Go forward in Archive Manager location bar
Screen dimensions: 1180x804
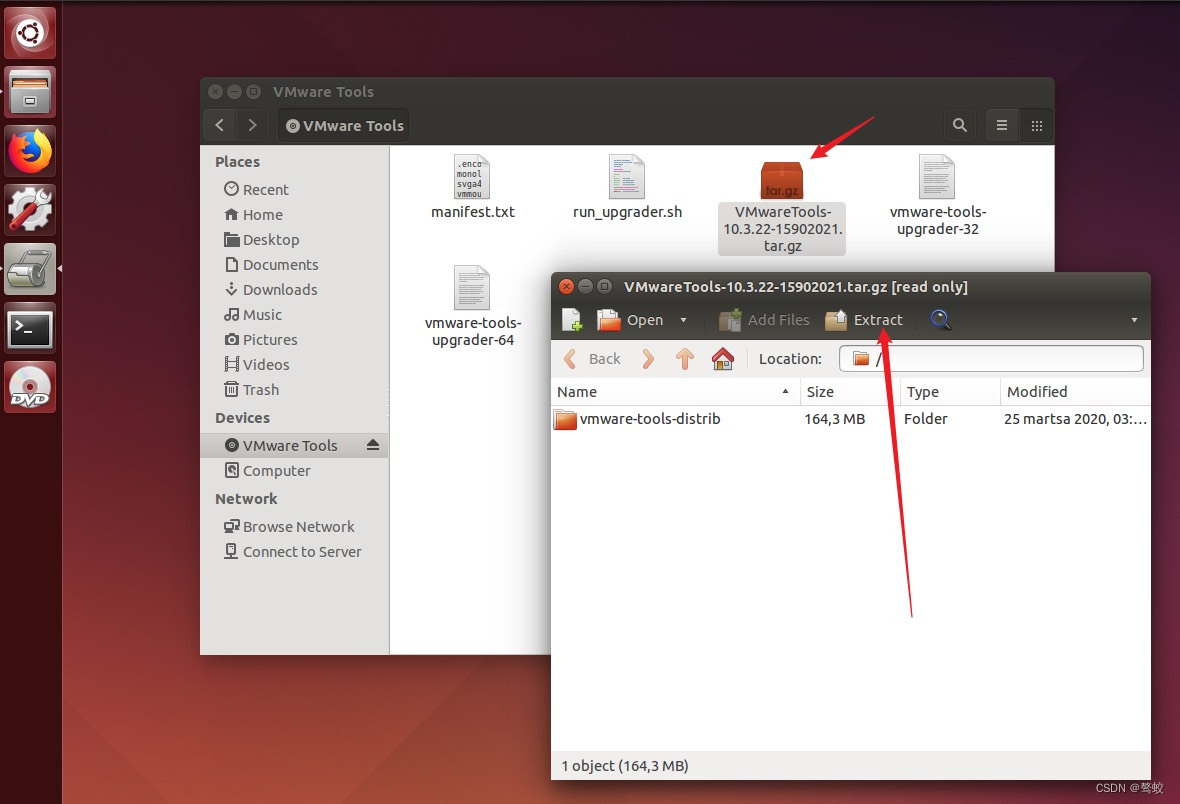pos(648,359)
